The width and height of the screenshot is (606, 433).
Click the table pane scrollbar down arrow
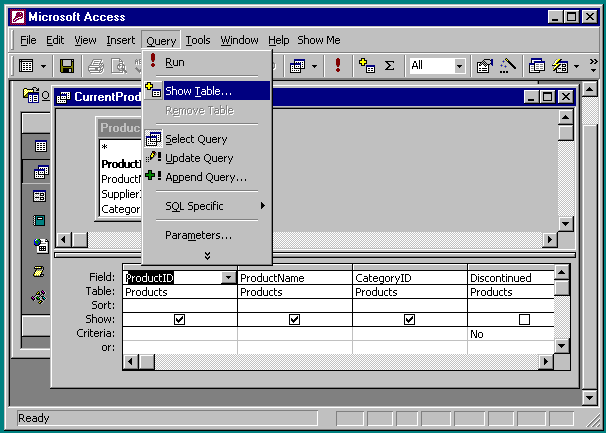tap(566, 223)
